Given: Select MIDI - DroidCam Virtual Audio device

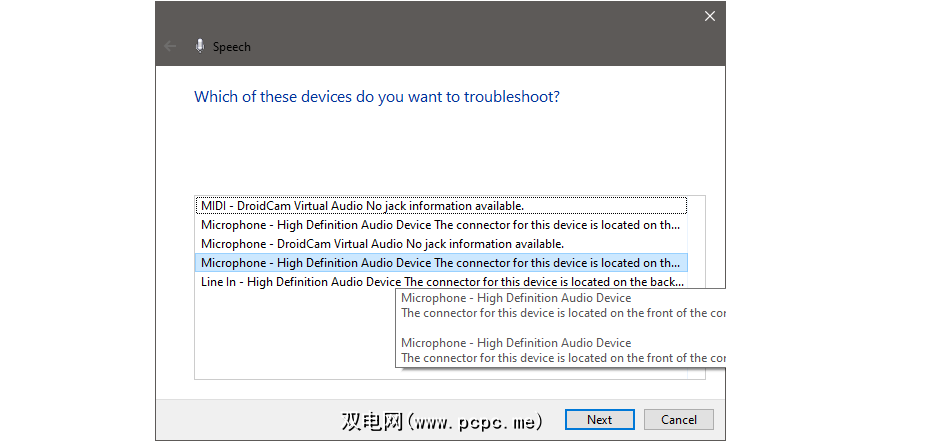Looking at the screenshot, I should tap(362, 206).
